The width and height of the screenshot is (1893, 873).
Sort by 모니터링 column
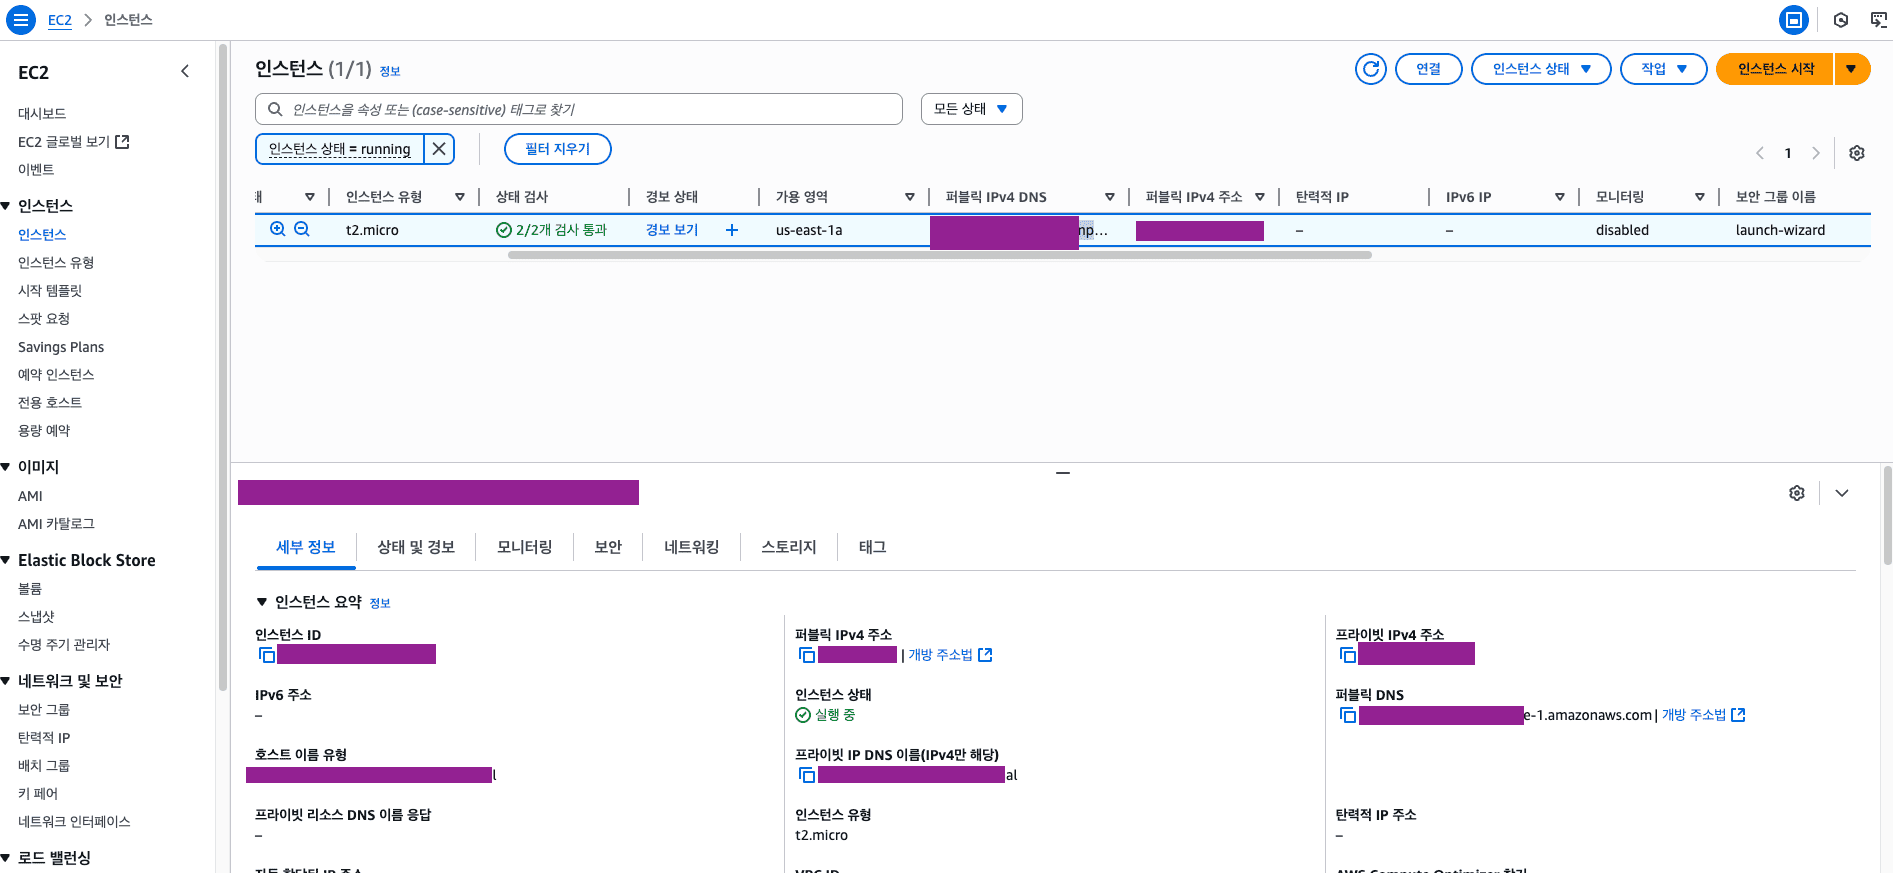tap(1700, 197)
